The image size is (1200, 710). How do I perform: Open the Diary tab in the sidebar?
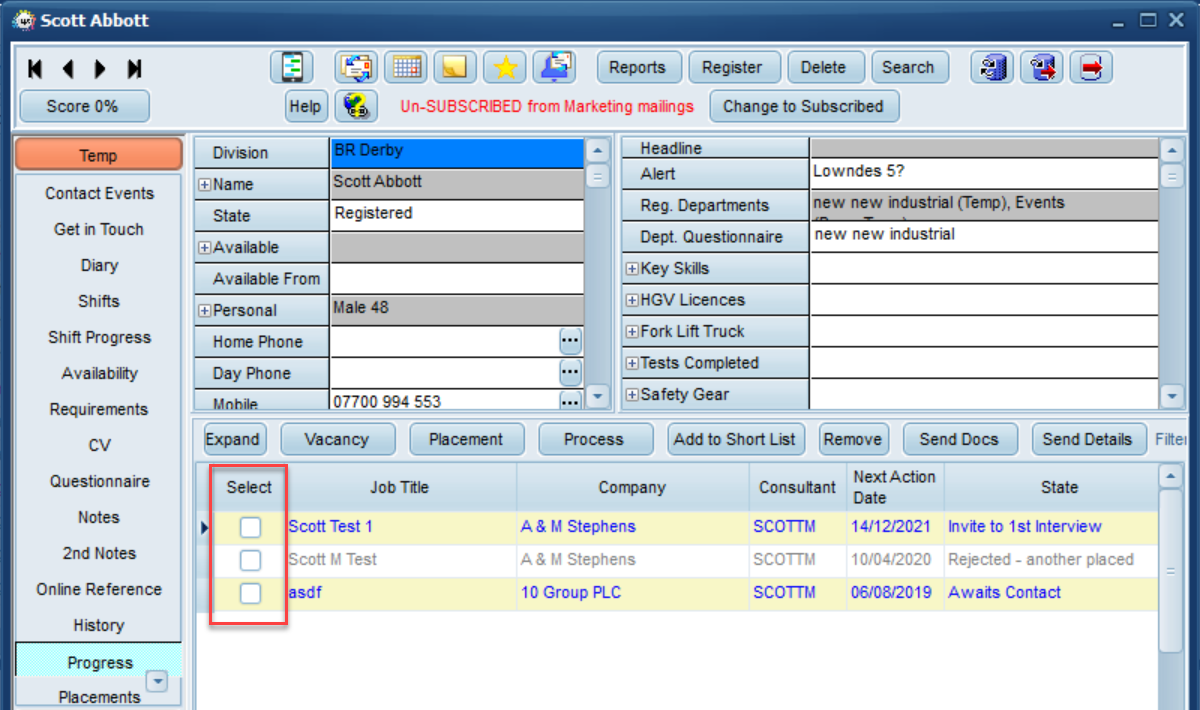click(99, 265)
